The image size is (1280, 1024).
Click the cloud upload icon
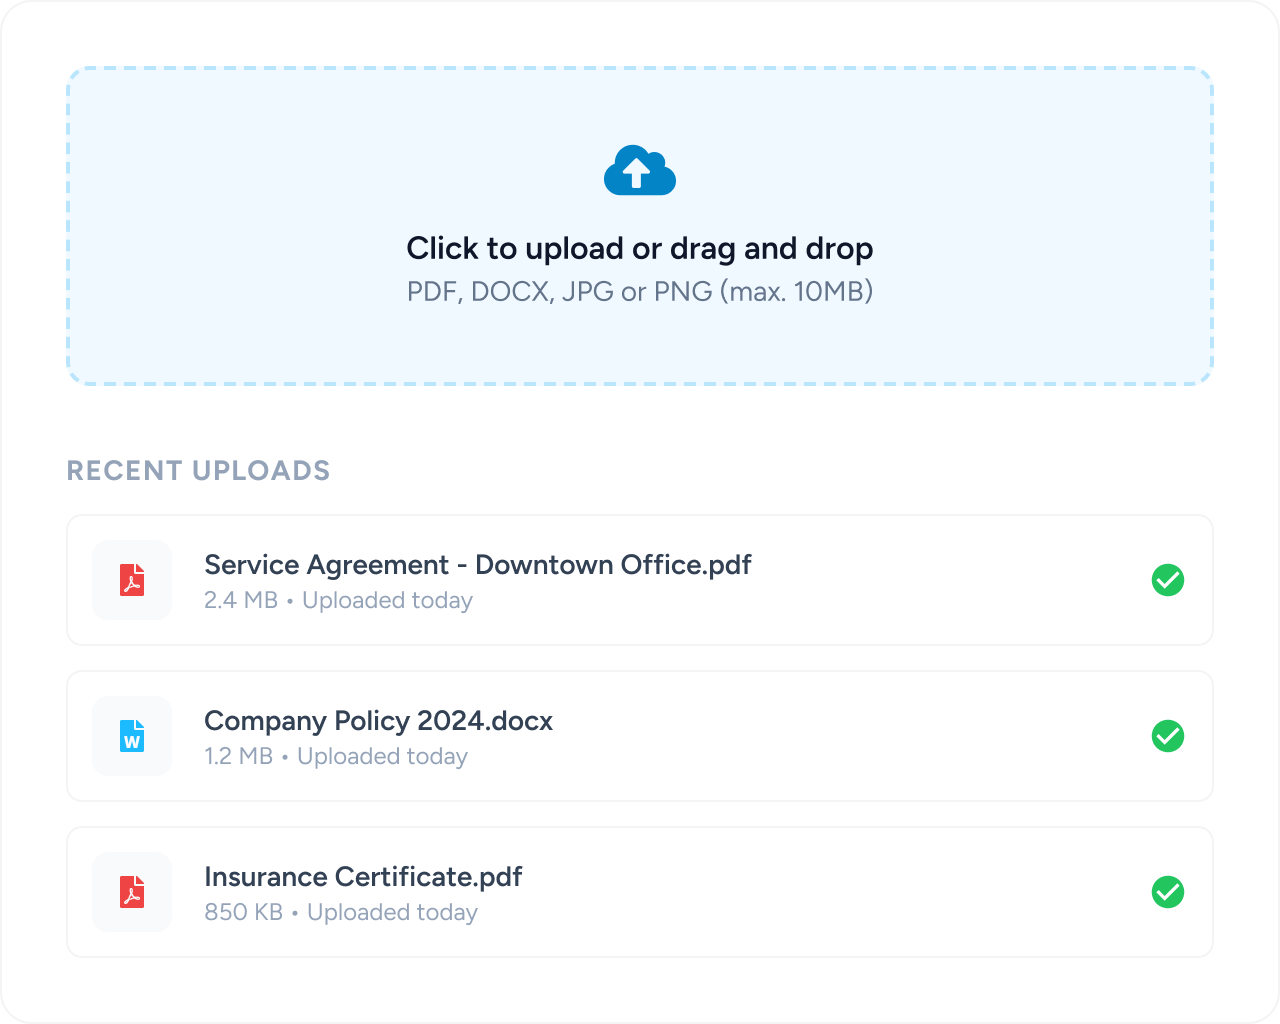640,171
